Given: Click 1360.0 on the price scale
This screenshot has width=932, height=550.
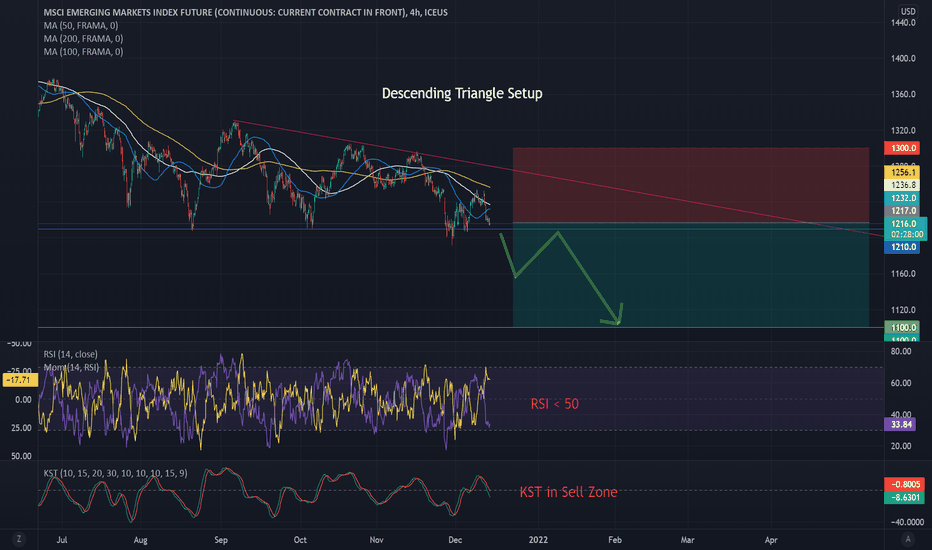Looking at the screenshot, I should 903,94.
